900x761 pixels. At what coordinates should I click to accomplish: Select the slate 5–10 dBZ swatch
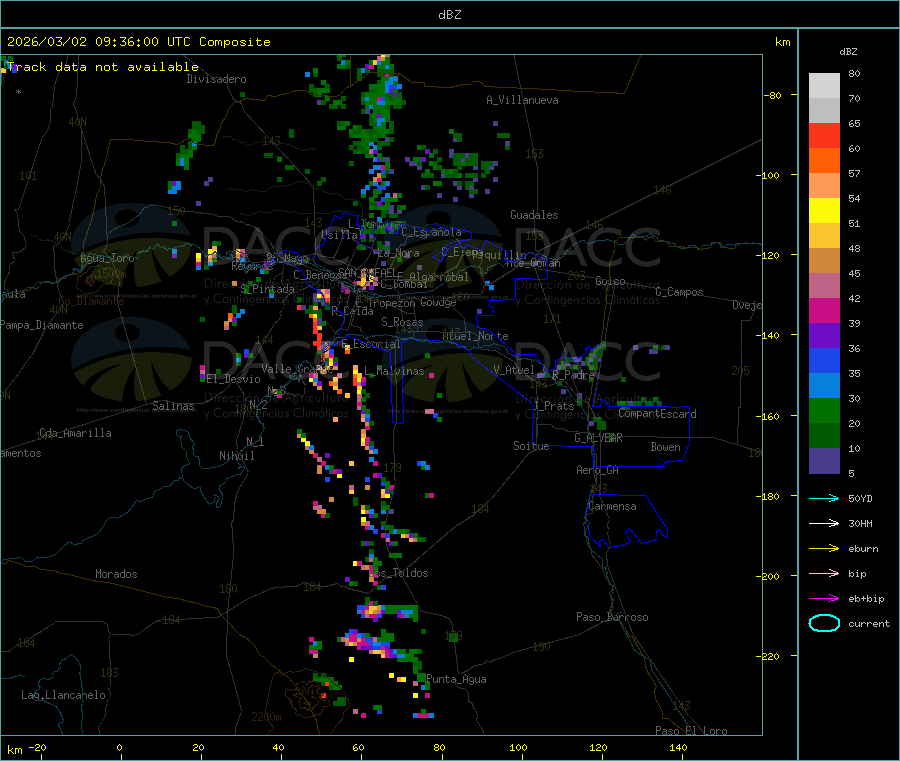pyautogui.click(x=824, y=461)
